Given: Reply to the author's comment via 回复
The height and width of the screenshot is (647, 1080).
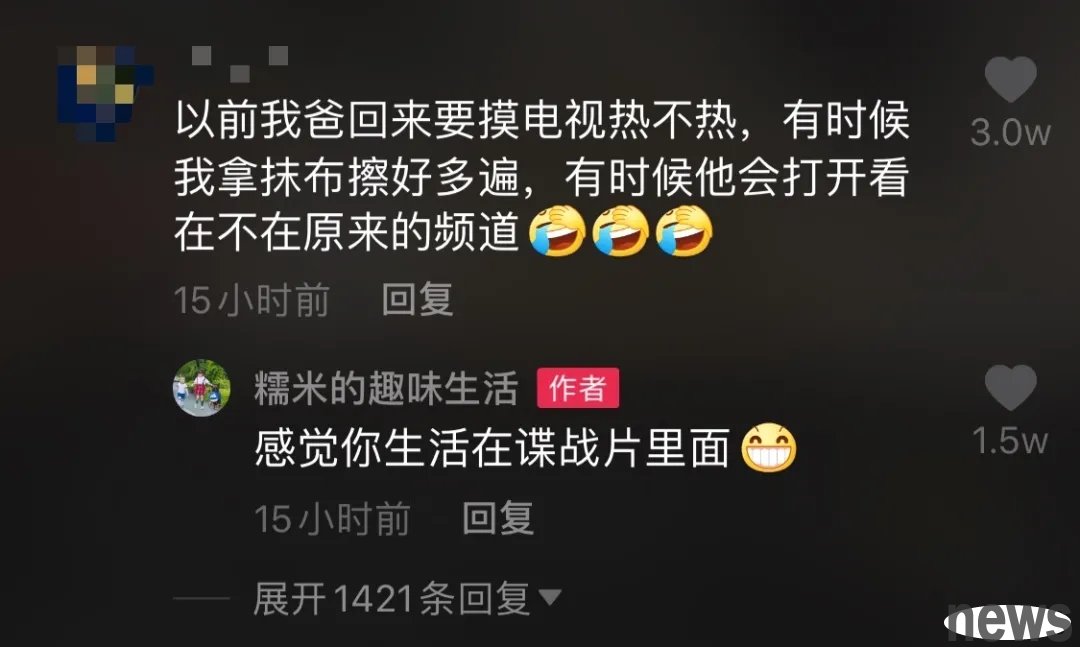Looking at the screenshot, I should click(498, 518).
